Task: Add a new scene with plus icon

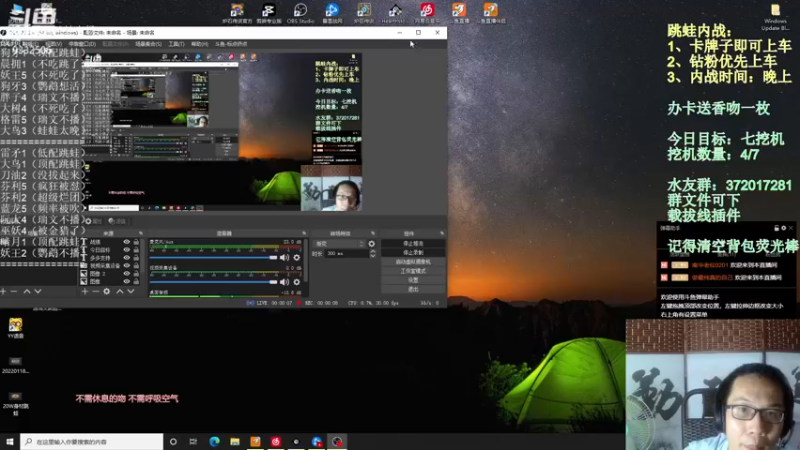Action: click(x=4, y=291)
